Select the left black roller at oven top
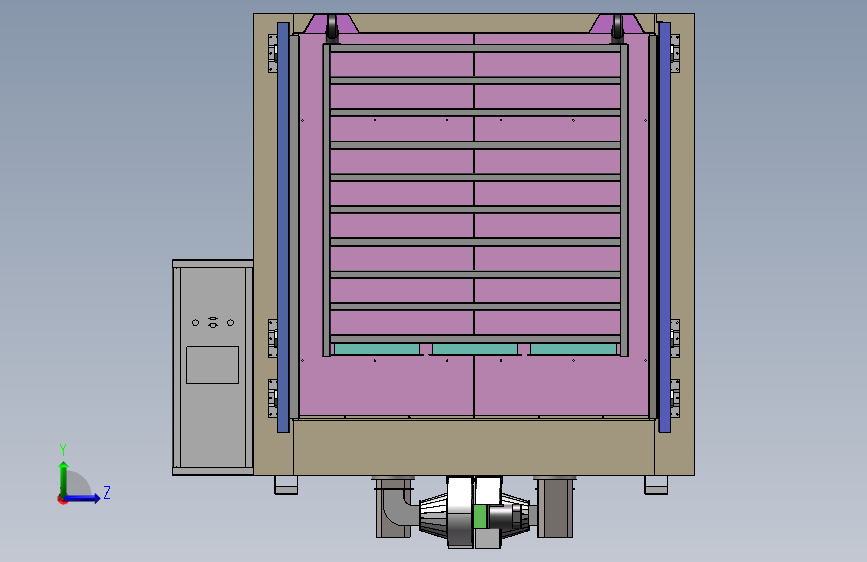Screen dimensions: 867x562 332,28
